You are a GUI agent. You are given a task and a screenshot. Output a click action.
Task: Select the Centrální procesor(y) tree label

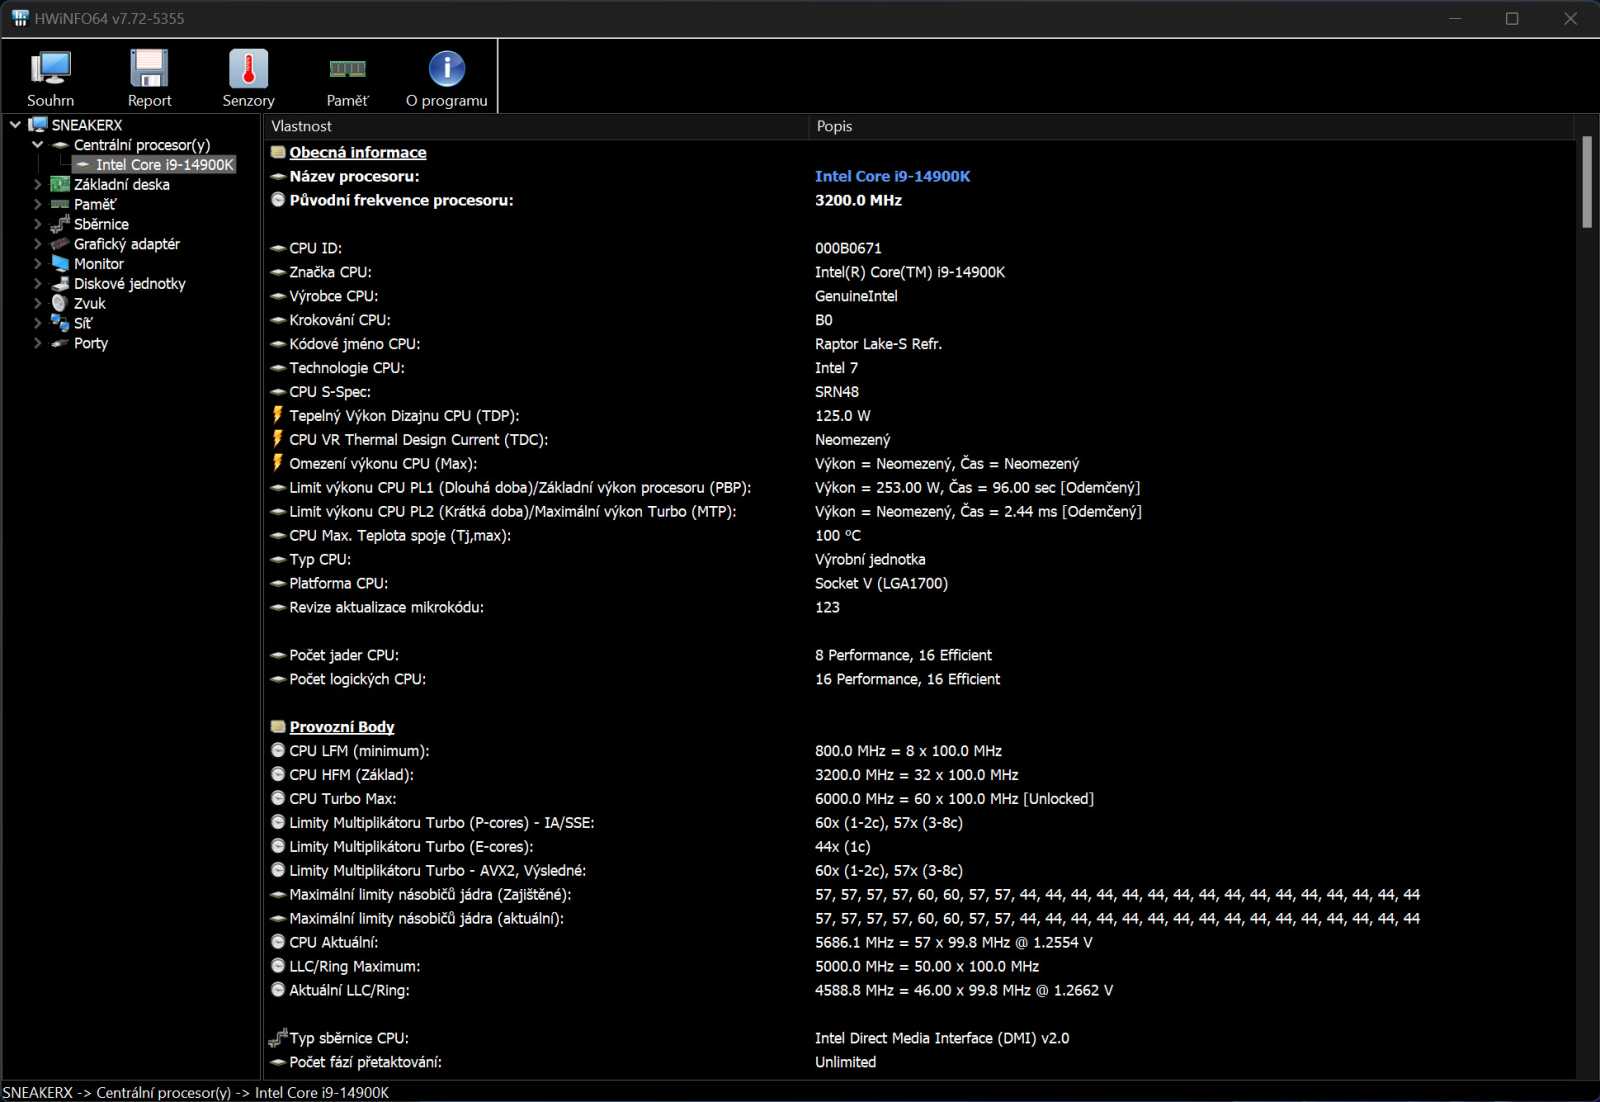coord(142,145)
